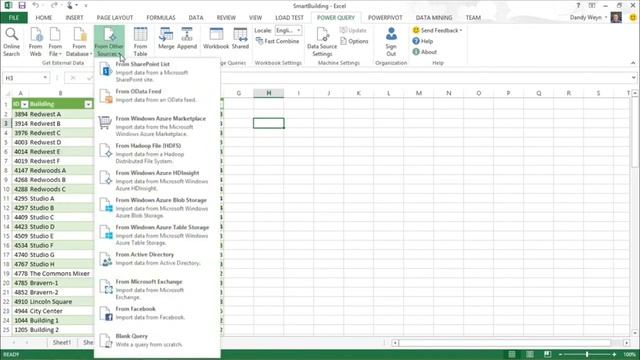Open the Building column filter dropdown
Screen dimensions: 640x360
pyautogui.click(x=88, y=104)
